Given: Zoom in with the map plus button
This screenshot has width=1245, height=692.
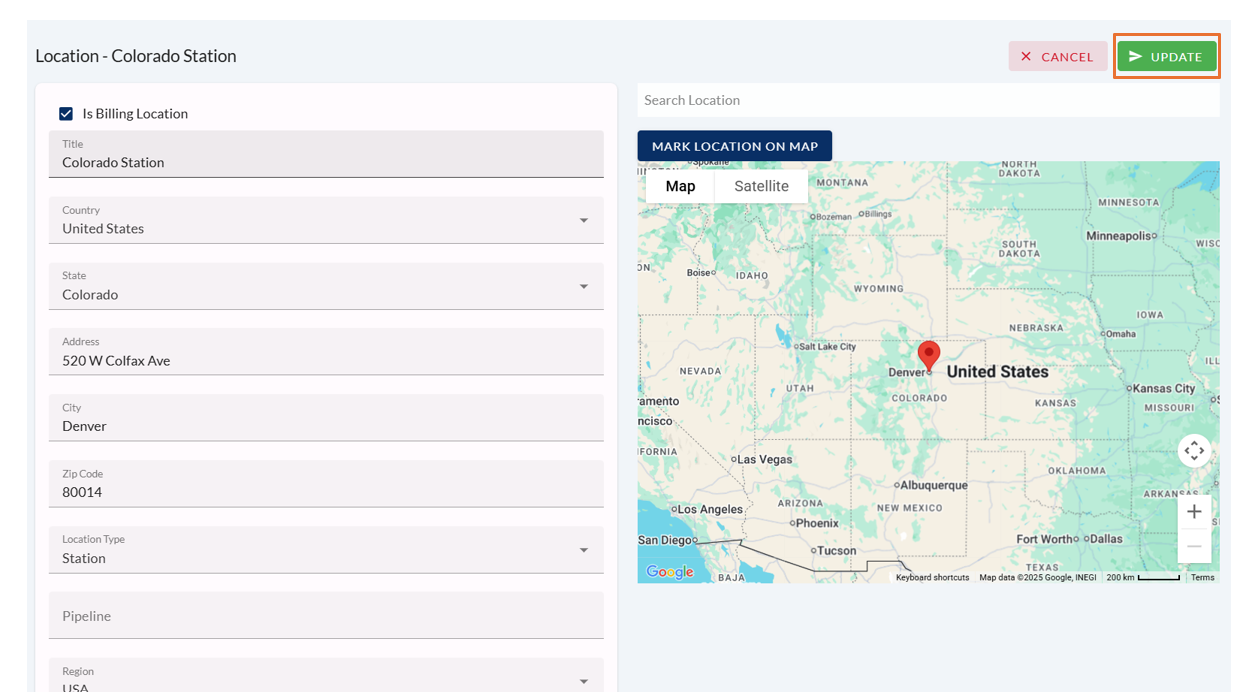Looking at the screenshot, I should pos(1194,512).
